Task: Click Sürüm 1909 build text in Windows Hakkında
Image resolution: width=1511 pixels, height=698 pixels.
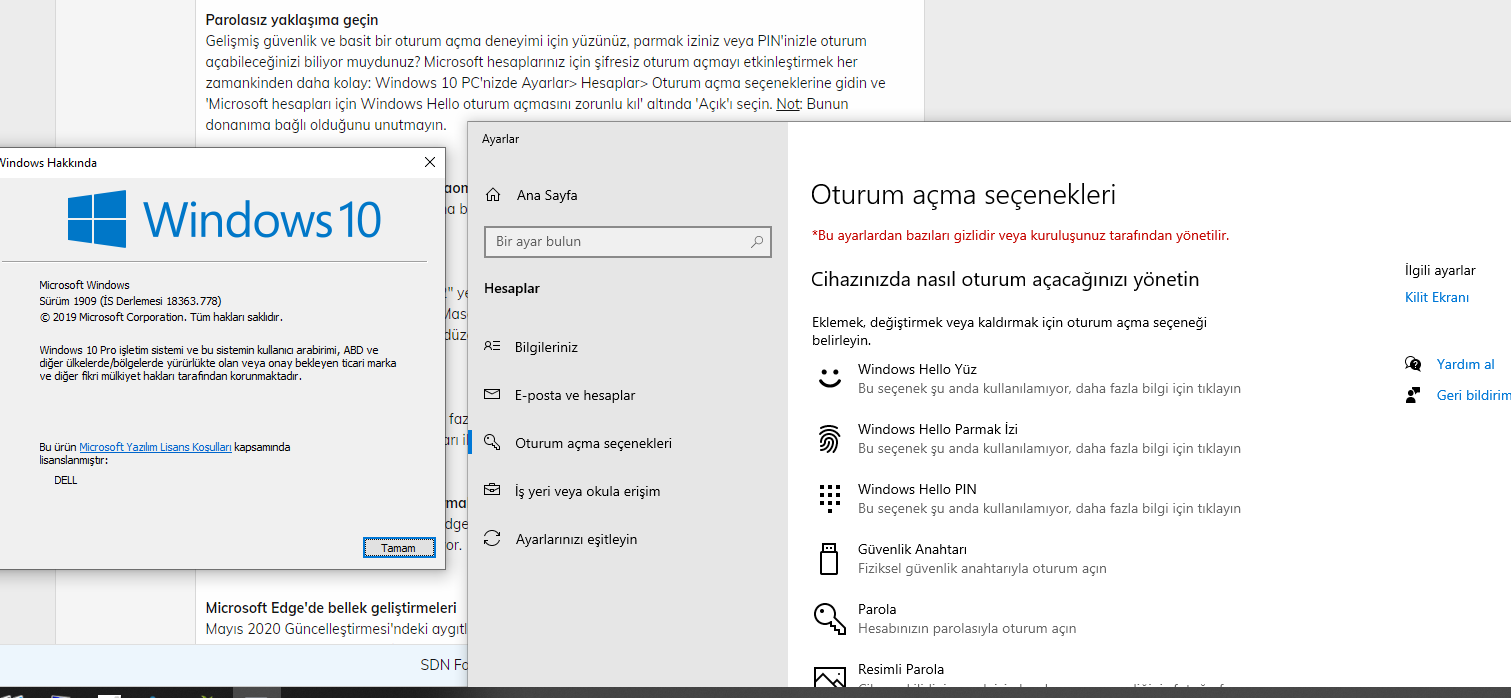Action: tap(130, 301)
